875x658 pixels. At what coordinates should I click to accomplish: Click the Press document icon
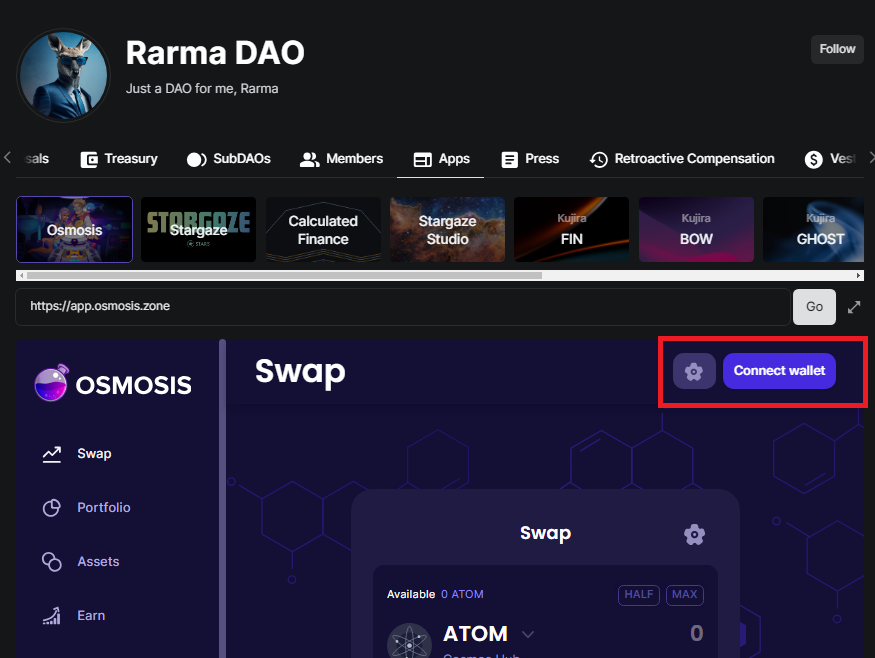click(509, 160)
